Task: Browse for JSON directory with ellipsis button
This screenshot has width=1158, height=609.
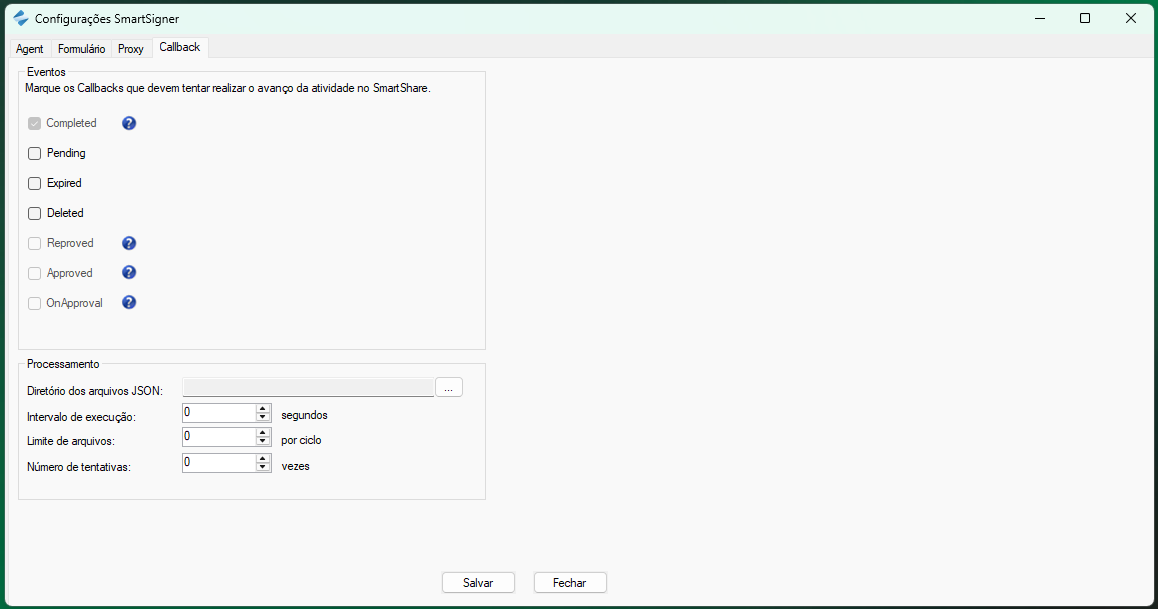Action: point(448,388)
